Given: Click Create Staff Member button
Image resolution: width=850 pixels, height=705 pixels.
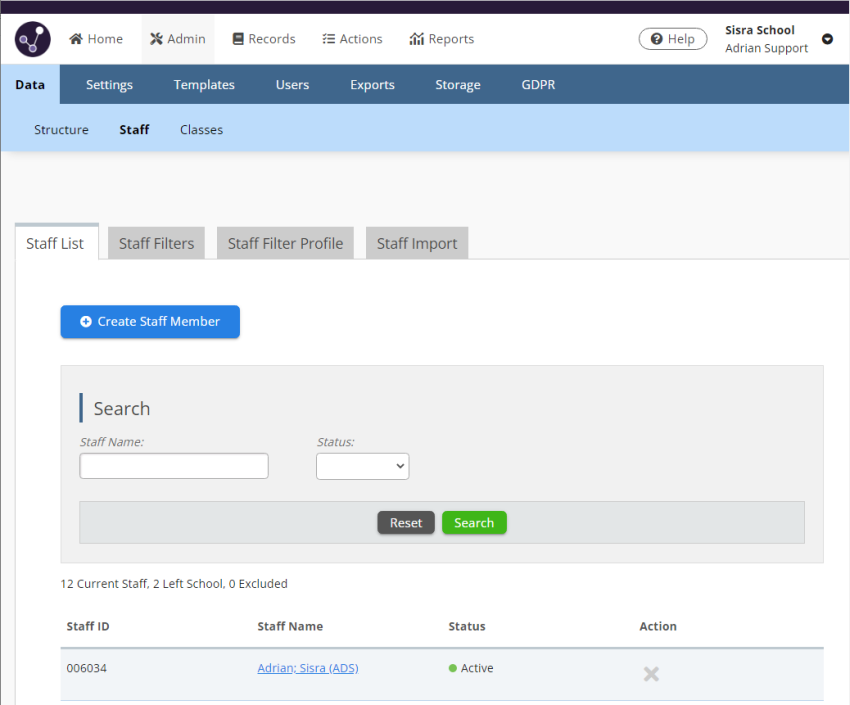Looking at the screenshot, I should [x=150, y=322].
